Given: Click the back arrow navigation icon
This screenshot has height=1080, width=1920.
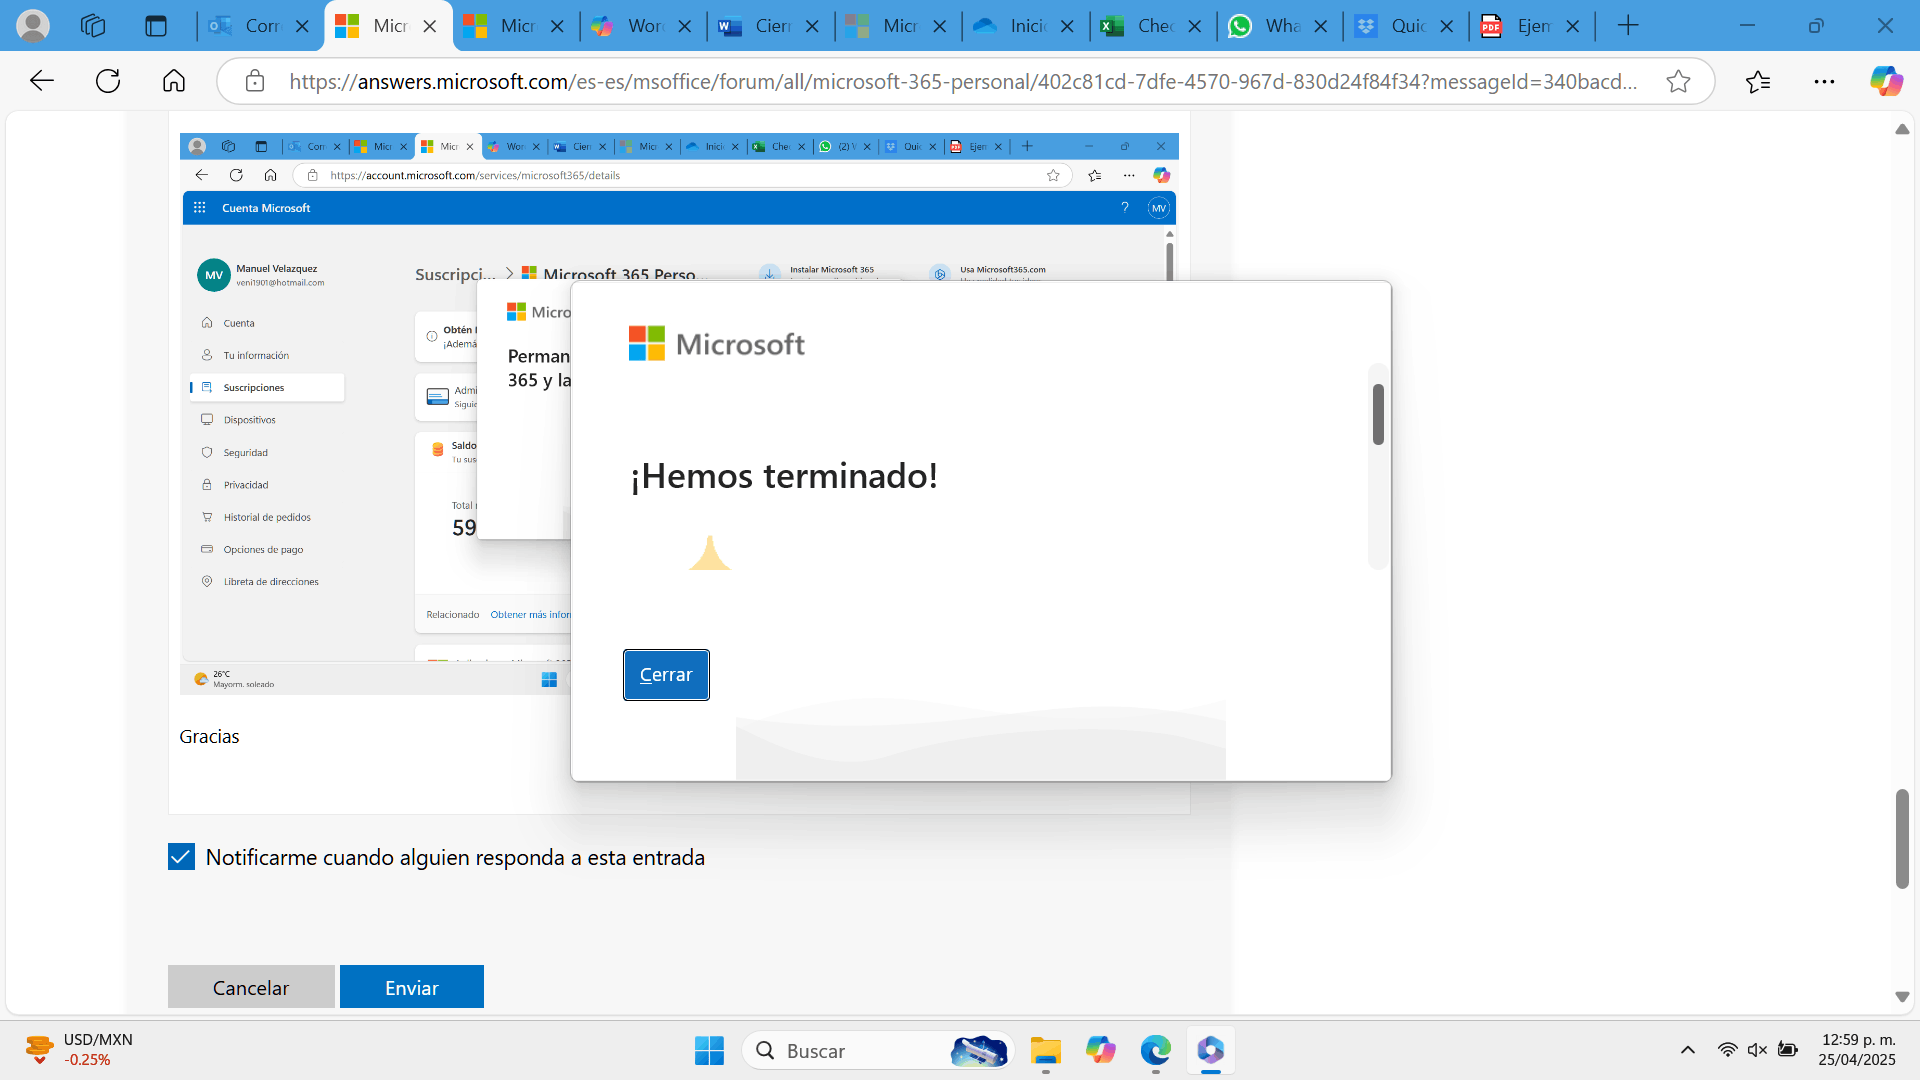Looking at the screenshot, I should pyautogui.click(x=42, y=81).
